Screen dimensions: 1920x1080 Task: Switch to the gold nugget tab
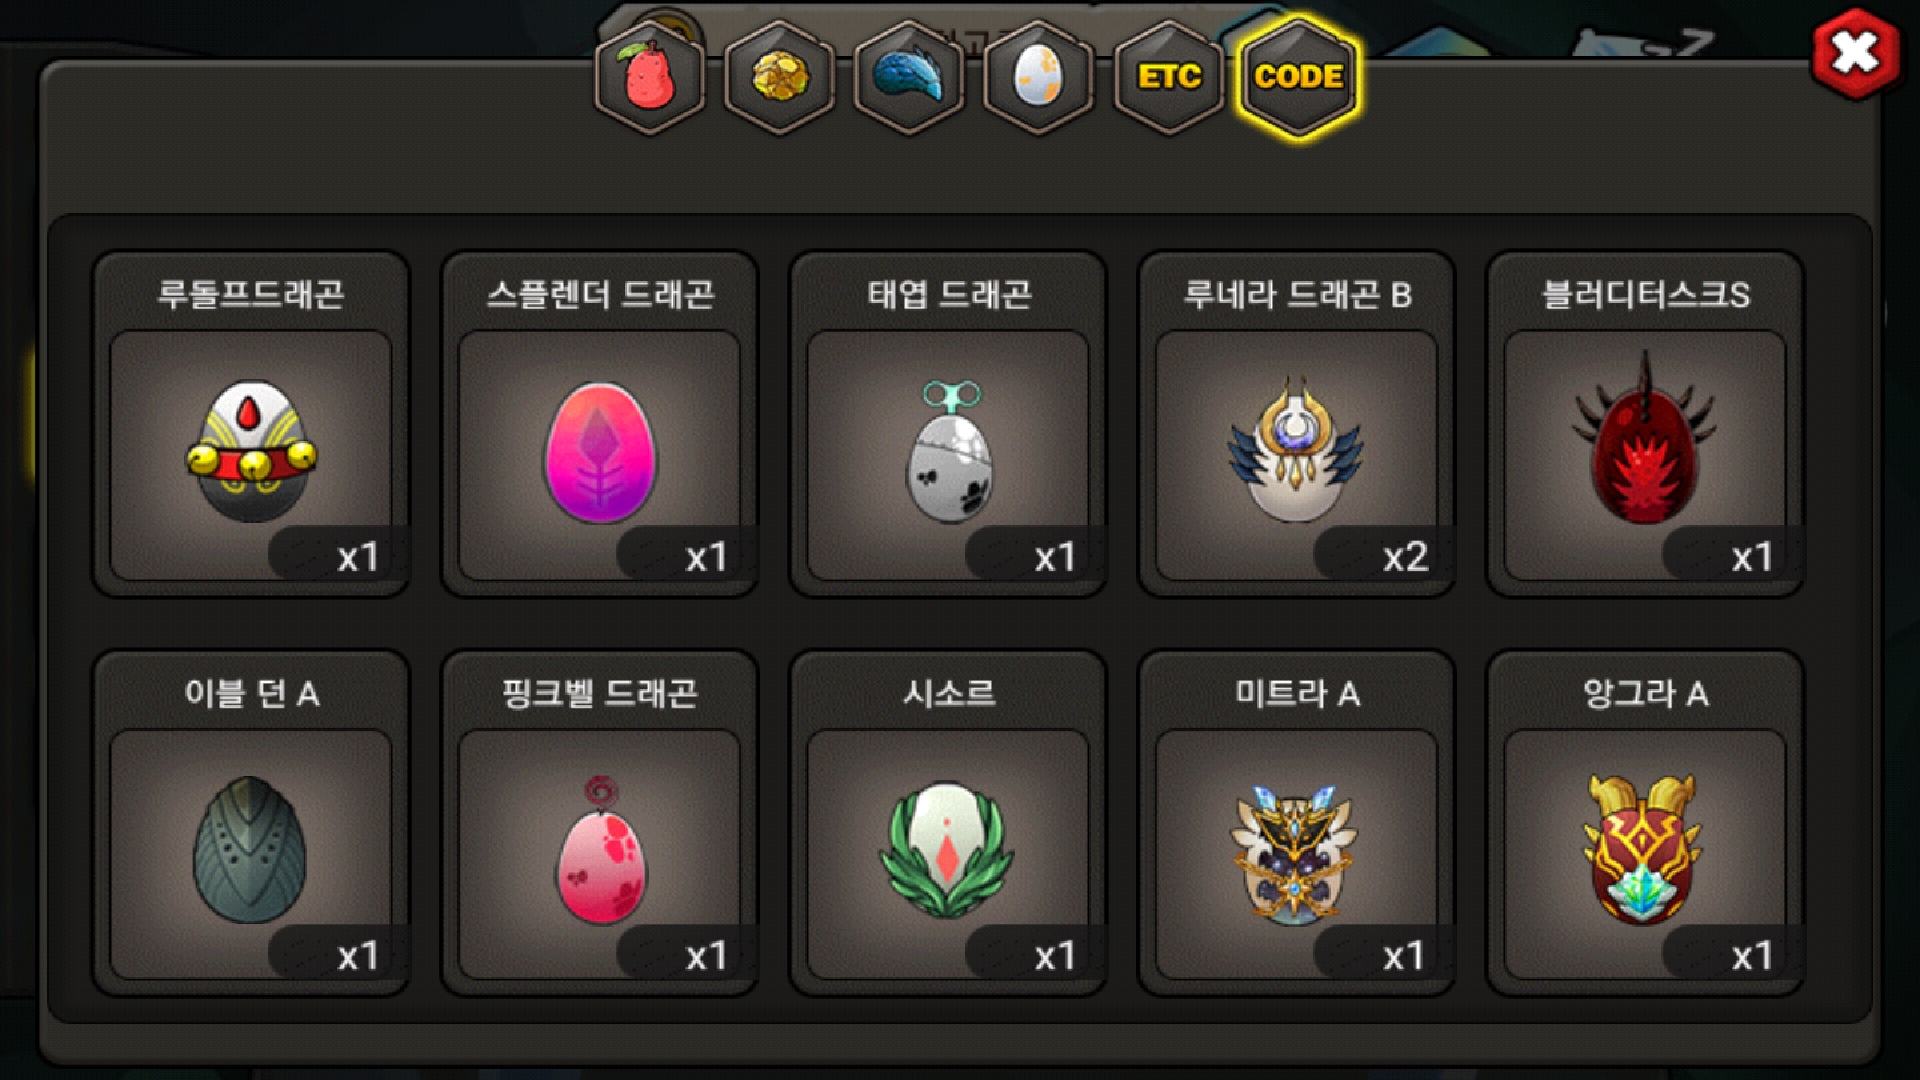(780, 77)
